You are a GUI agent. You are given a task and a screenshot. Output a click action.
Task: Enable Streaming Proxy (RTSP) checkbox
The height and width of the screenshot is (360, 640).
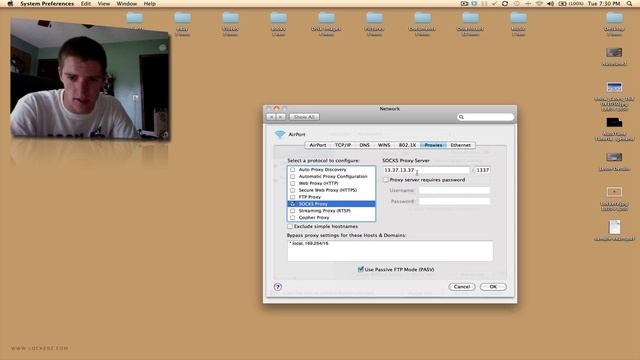pyautogui.click(x=292, y=211)
